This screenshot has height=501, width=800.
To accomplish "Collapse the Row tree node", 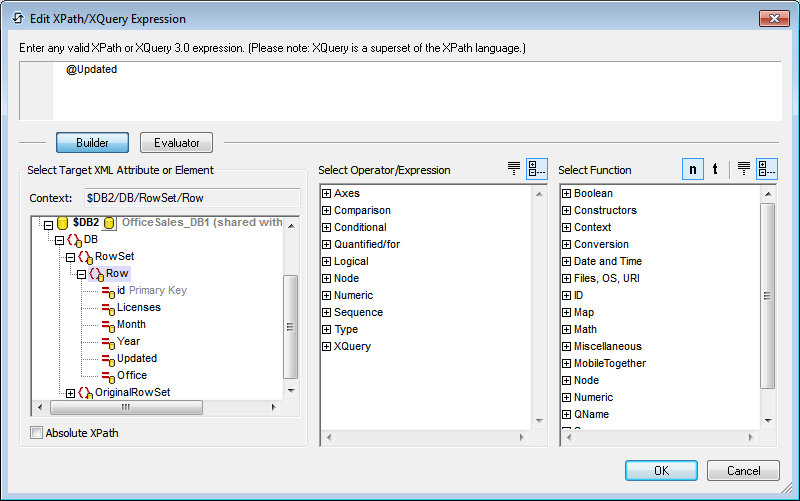I will click(82, 274).
